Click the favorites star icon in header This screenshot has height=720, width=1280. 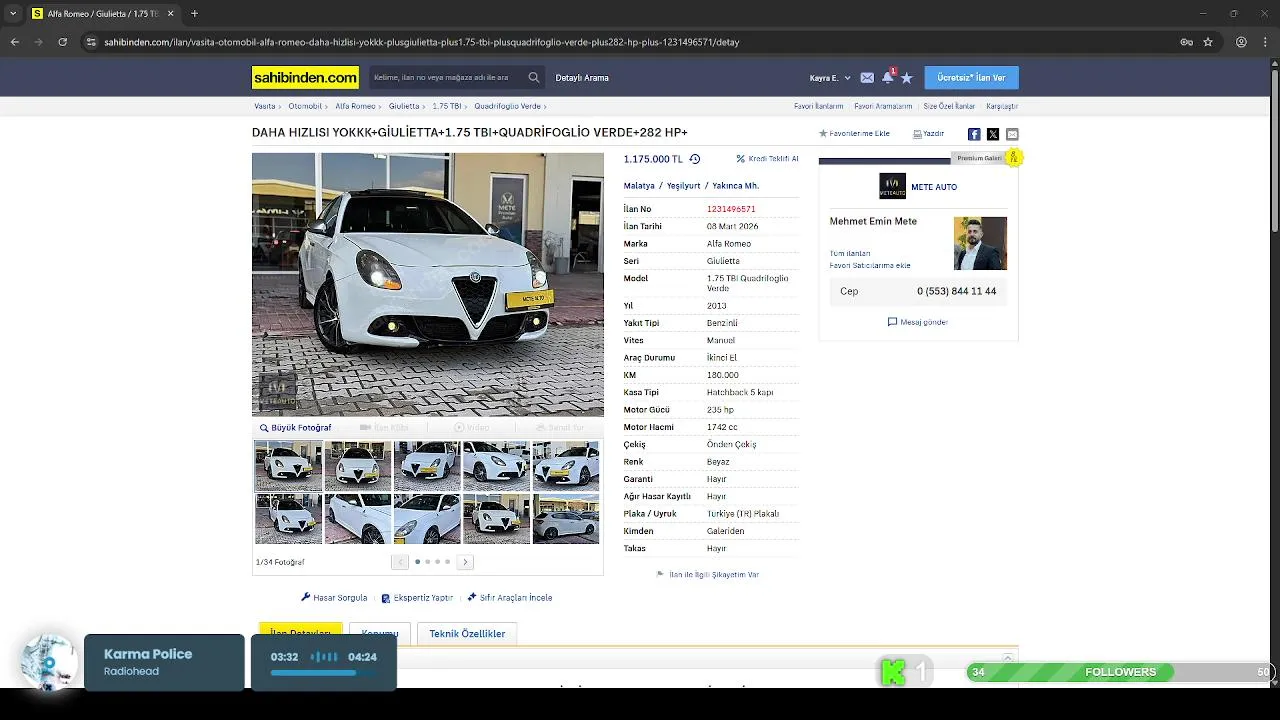(907, 77)
